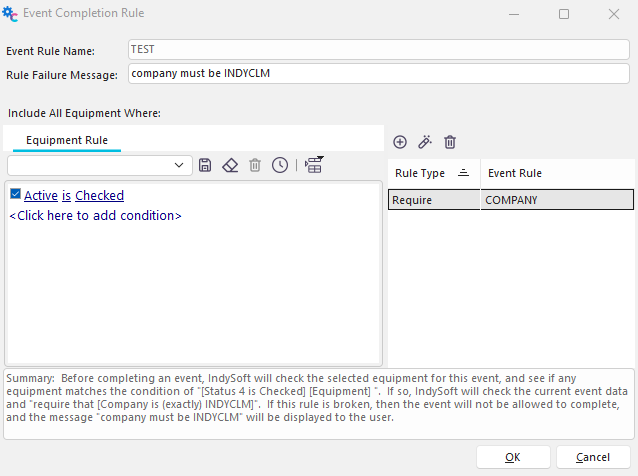The height and width of the screenshot is (476, 638).
Task: Click the grid field chooser icon
Action: pos(314,165)
